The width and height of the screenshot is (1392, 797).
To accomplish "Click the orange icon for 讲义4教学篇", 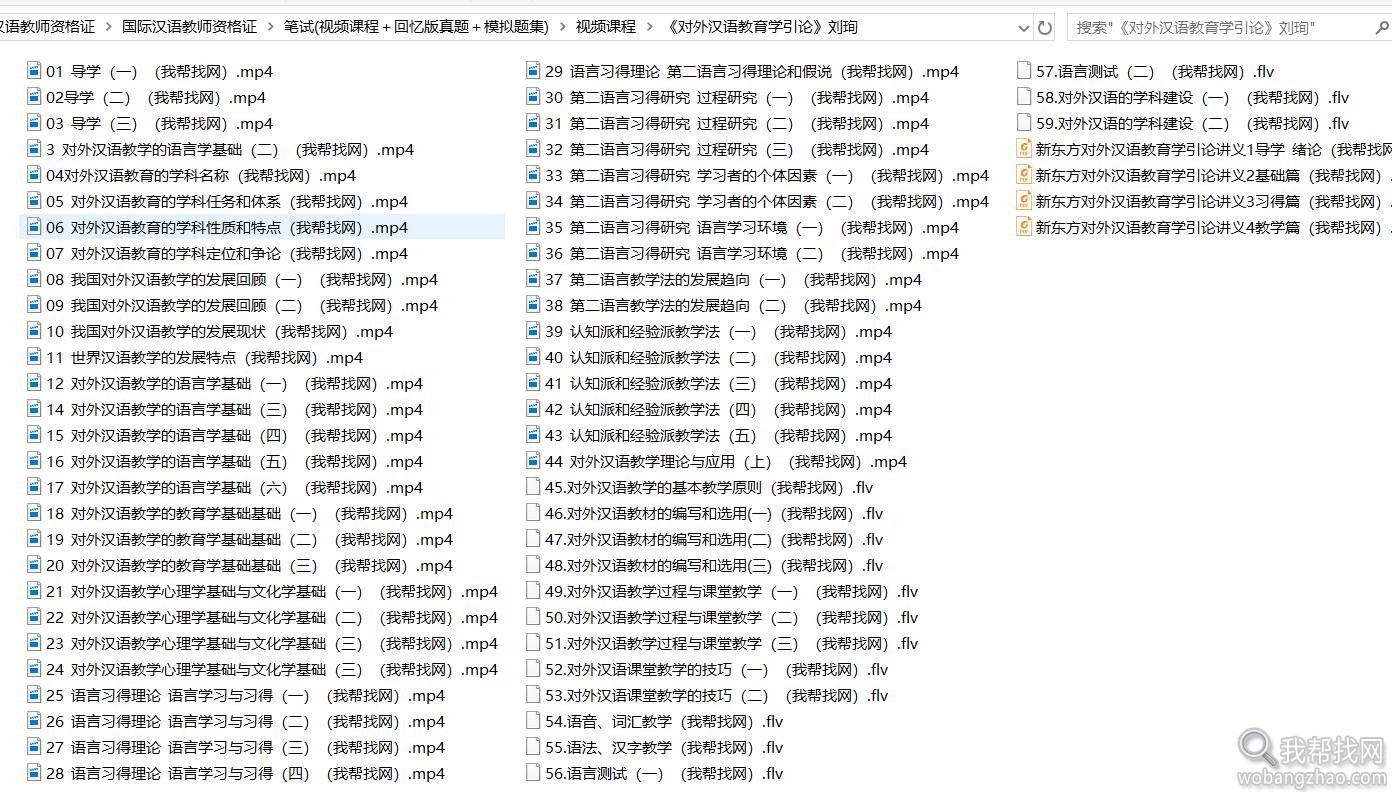I will click(x=1023, y=227).
